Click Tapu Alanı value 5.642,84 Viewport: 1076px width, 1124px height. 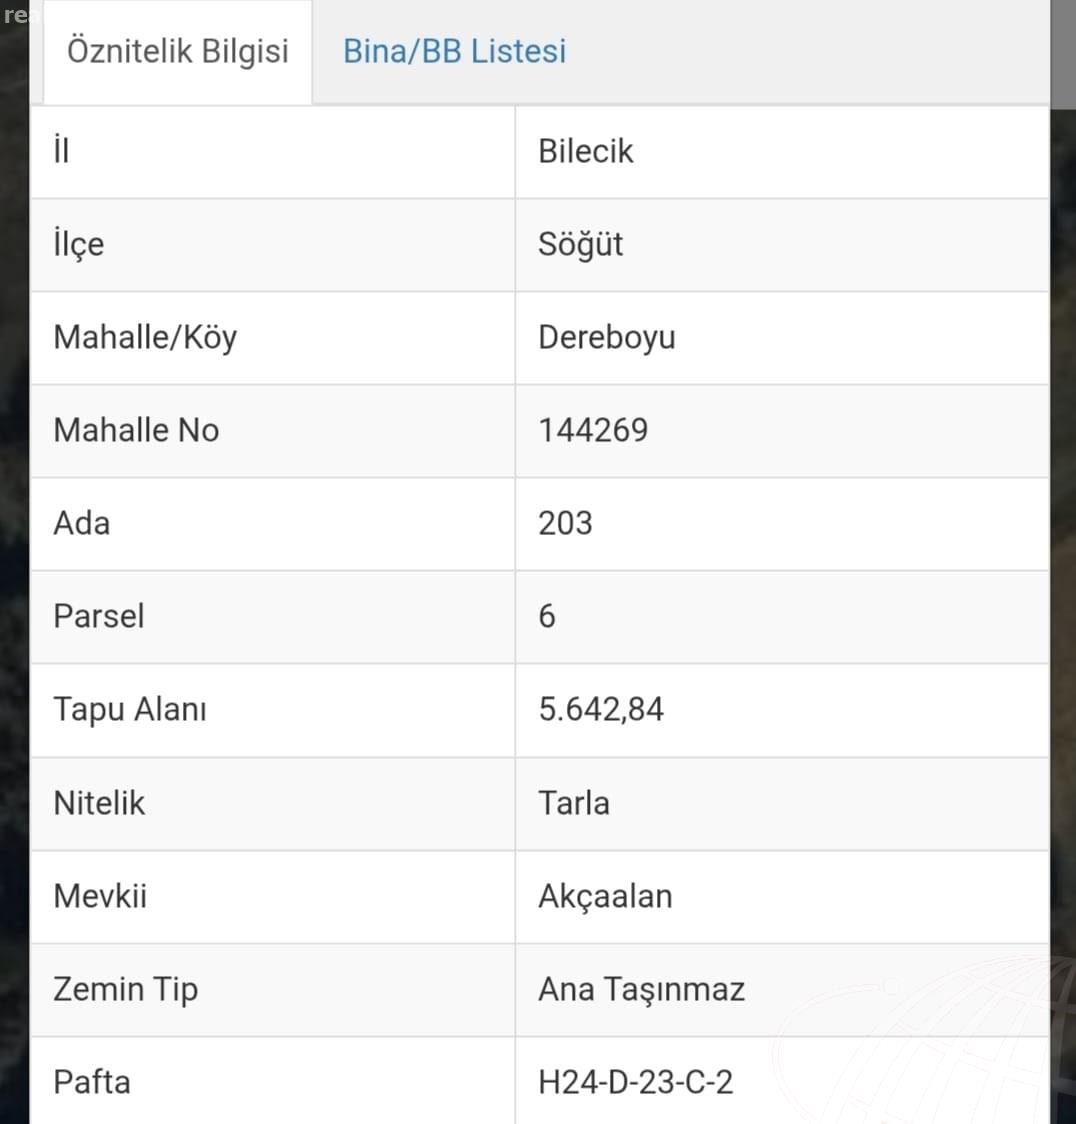[x=601, y=710]
